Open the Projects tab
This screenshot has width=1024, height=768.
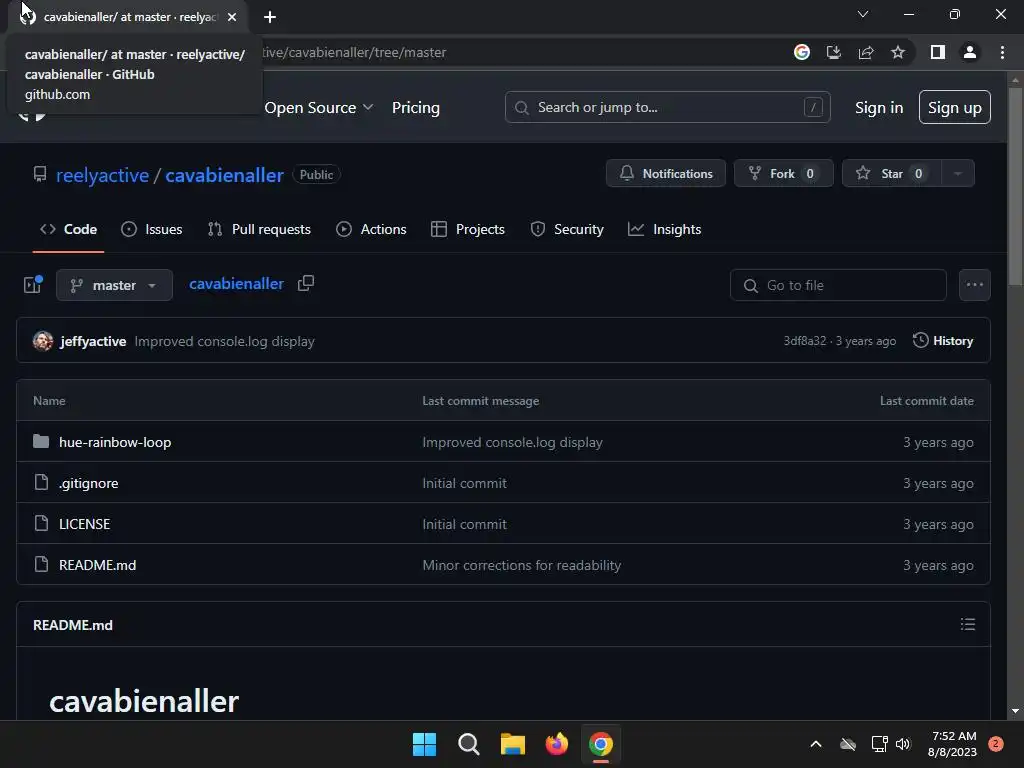point(468,229)
